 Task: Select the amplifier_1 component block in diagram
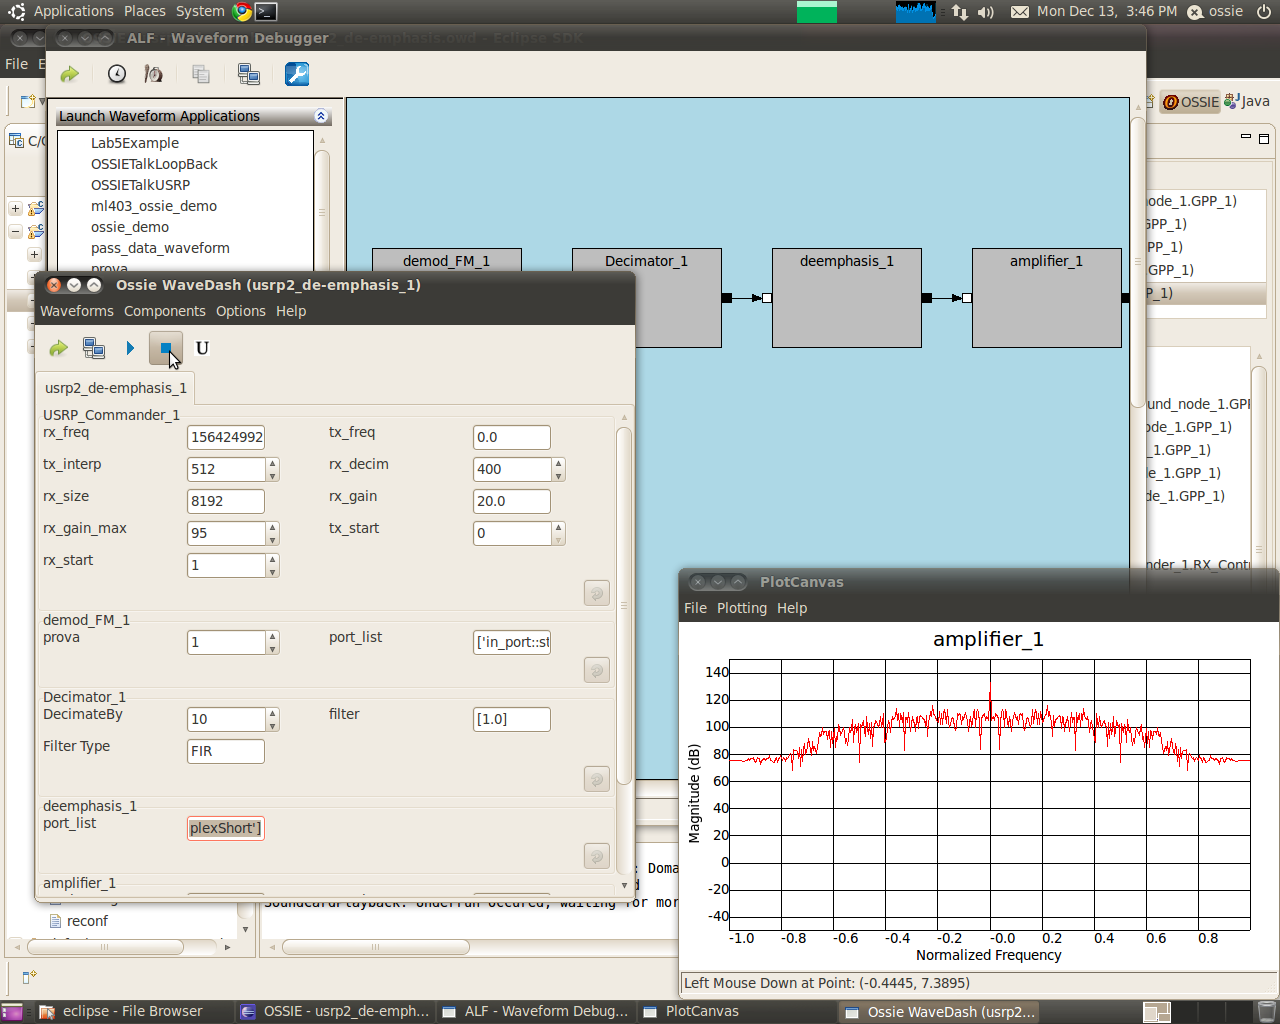(x=1047, y=298)
